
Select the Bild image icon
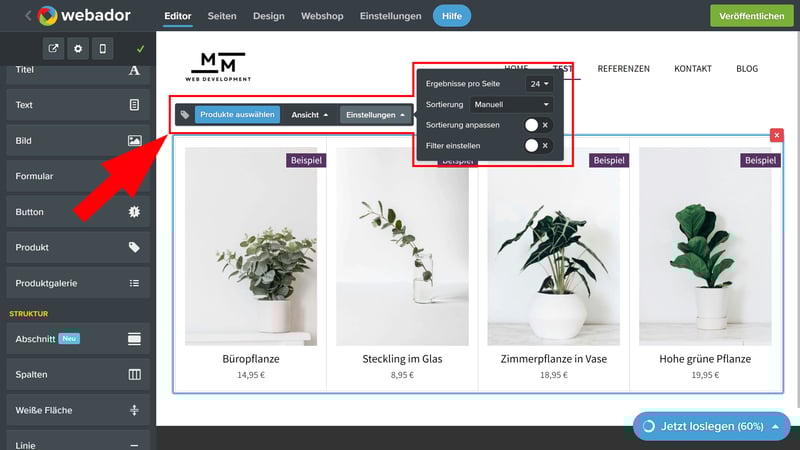(134, 140)
